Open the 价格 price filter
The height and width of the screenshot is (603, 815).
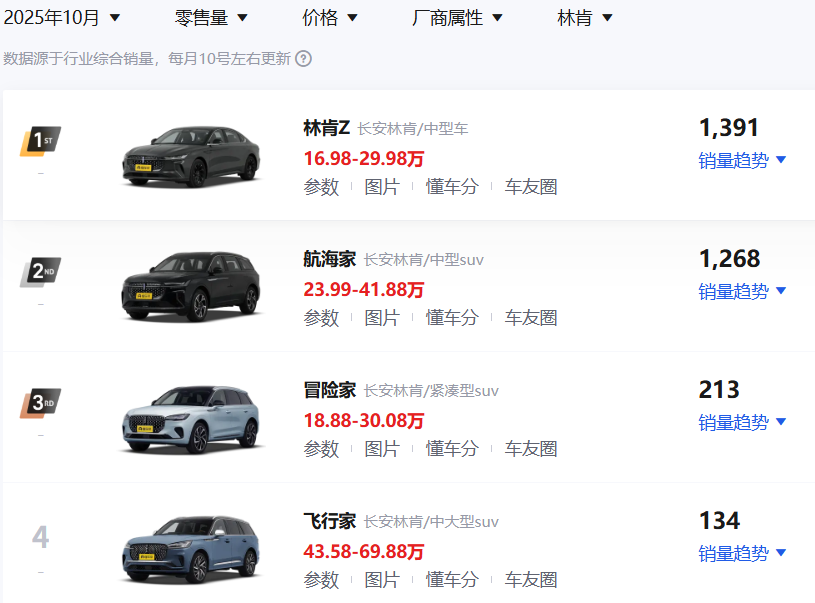(x=330, y=18)
